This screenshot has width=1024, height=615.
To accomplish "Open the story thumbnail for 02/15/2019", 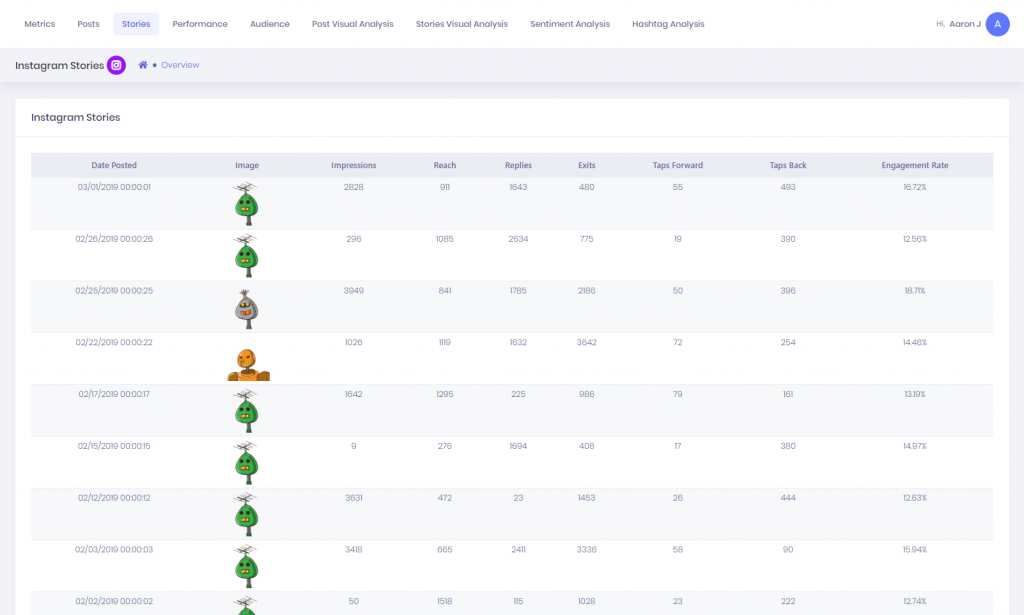I will 246,462.
